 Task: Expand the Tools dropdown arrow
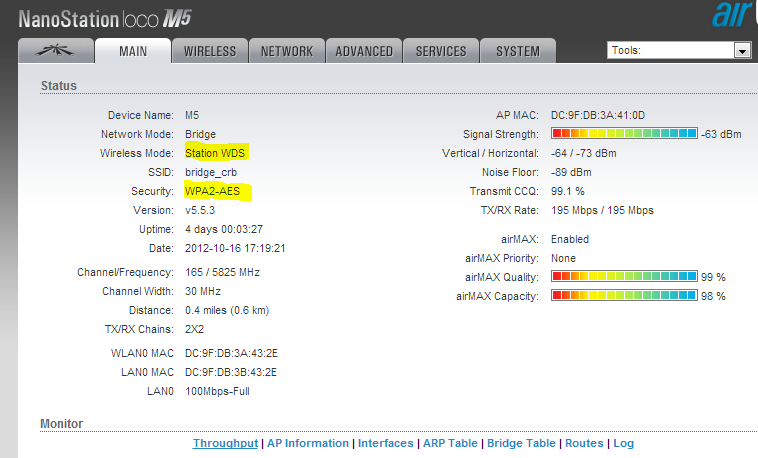pyautogui.click(x=742, y=50)
